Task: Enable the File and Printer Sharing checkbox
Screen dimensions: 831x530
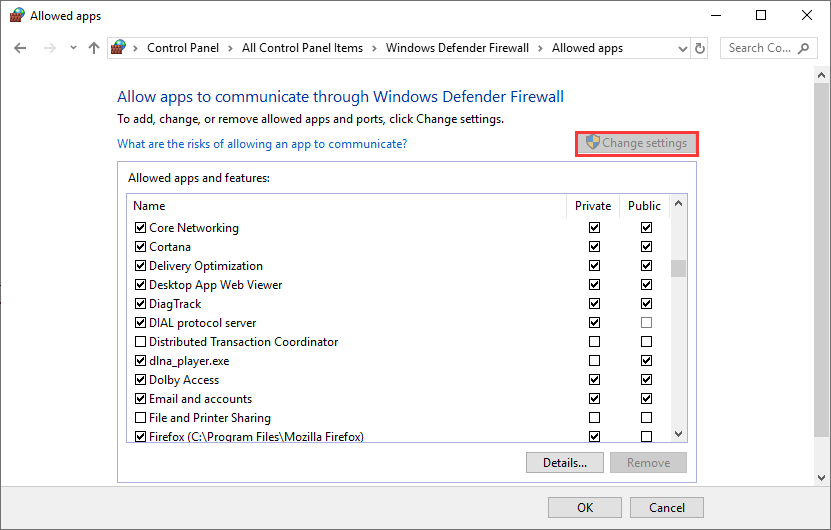Action: tap(140, 418)
